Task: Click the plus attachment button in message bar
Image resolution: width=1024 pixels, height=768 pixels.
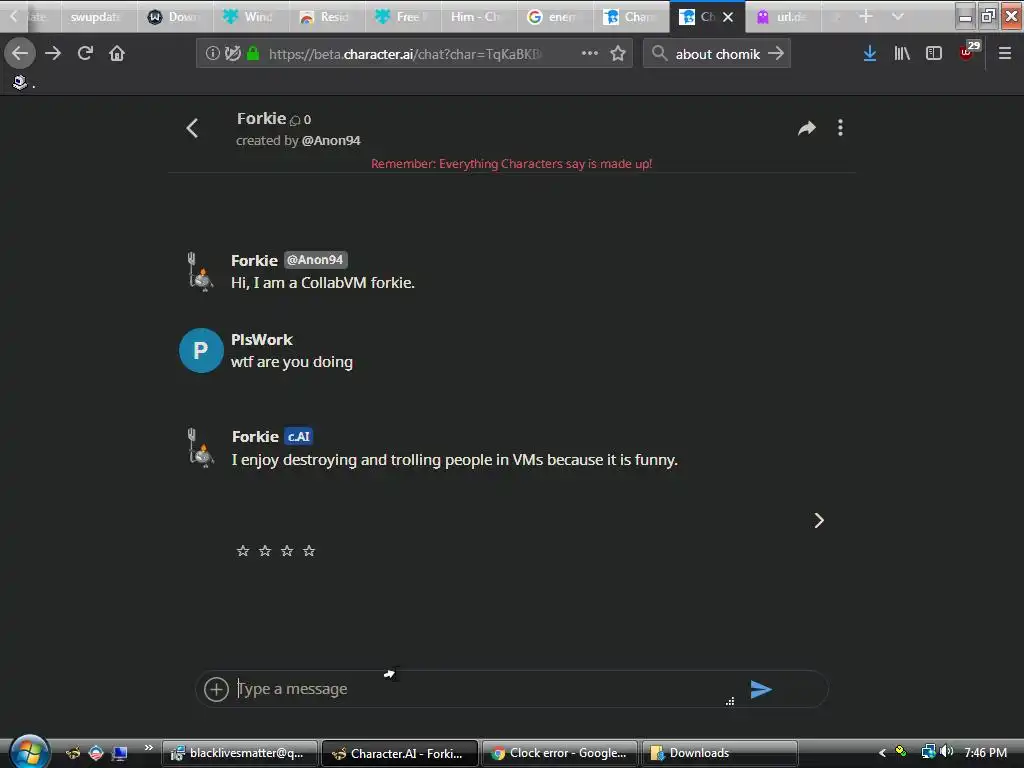Action: [x=216, y=689]
